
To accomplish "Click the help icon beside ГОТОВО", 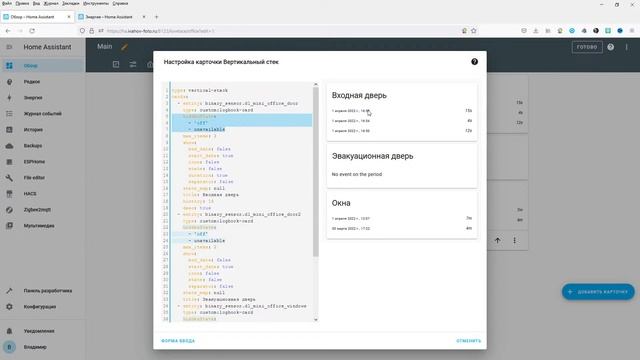I will [x=611, y=47].
